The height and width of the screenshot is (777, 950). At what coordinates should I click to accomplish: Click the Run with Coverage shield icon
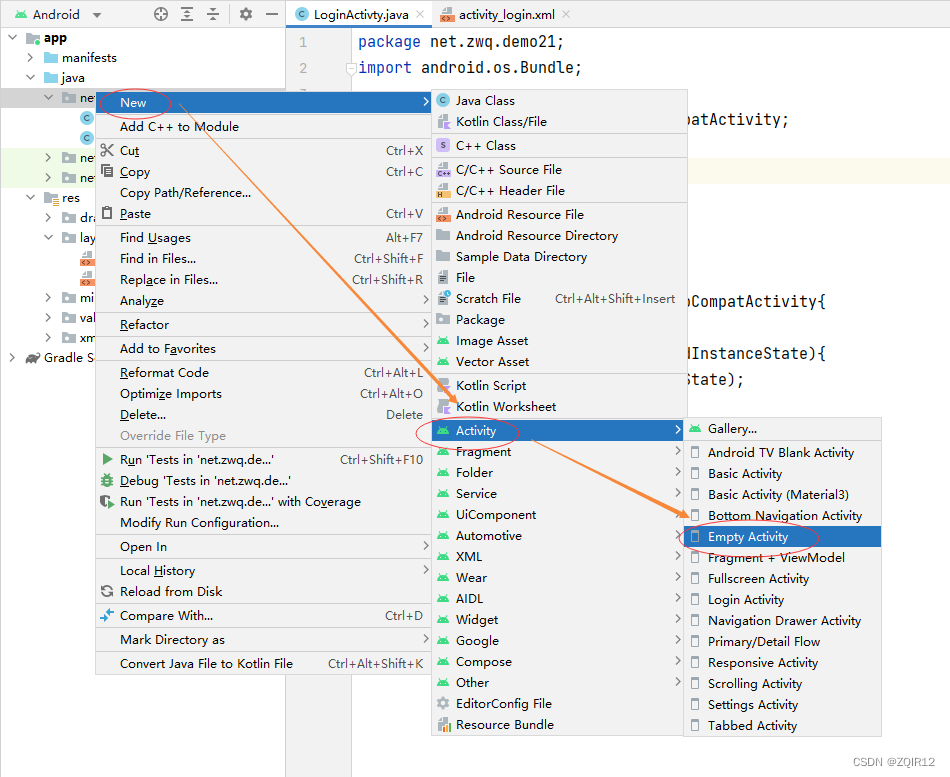click(x=107, y=501)
